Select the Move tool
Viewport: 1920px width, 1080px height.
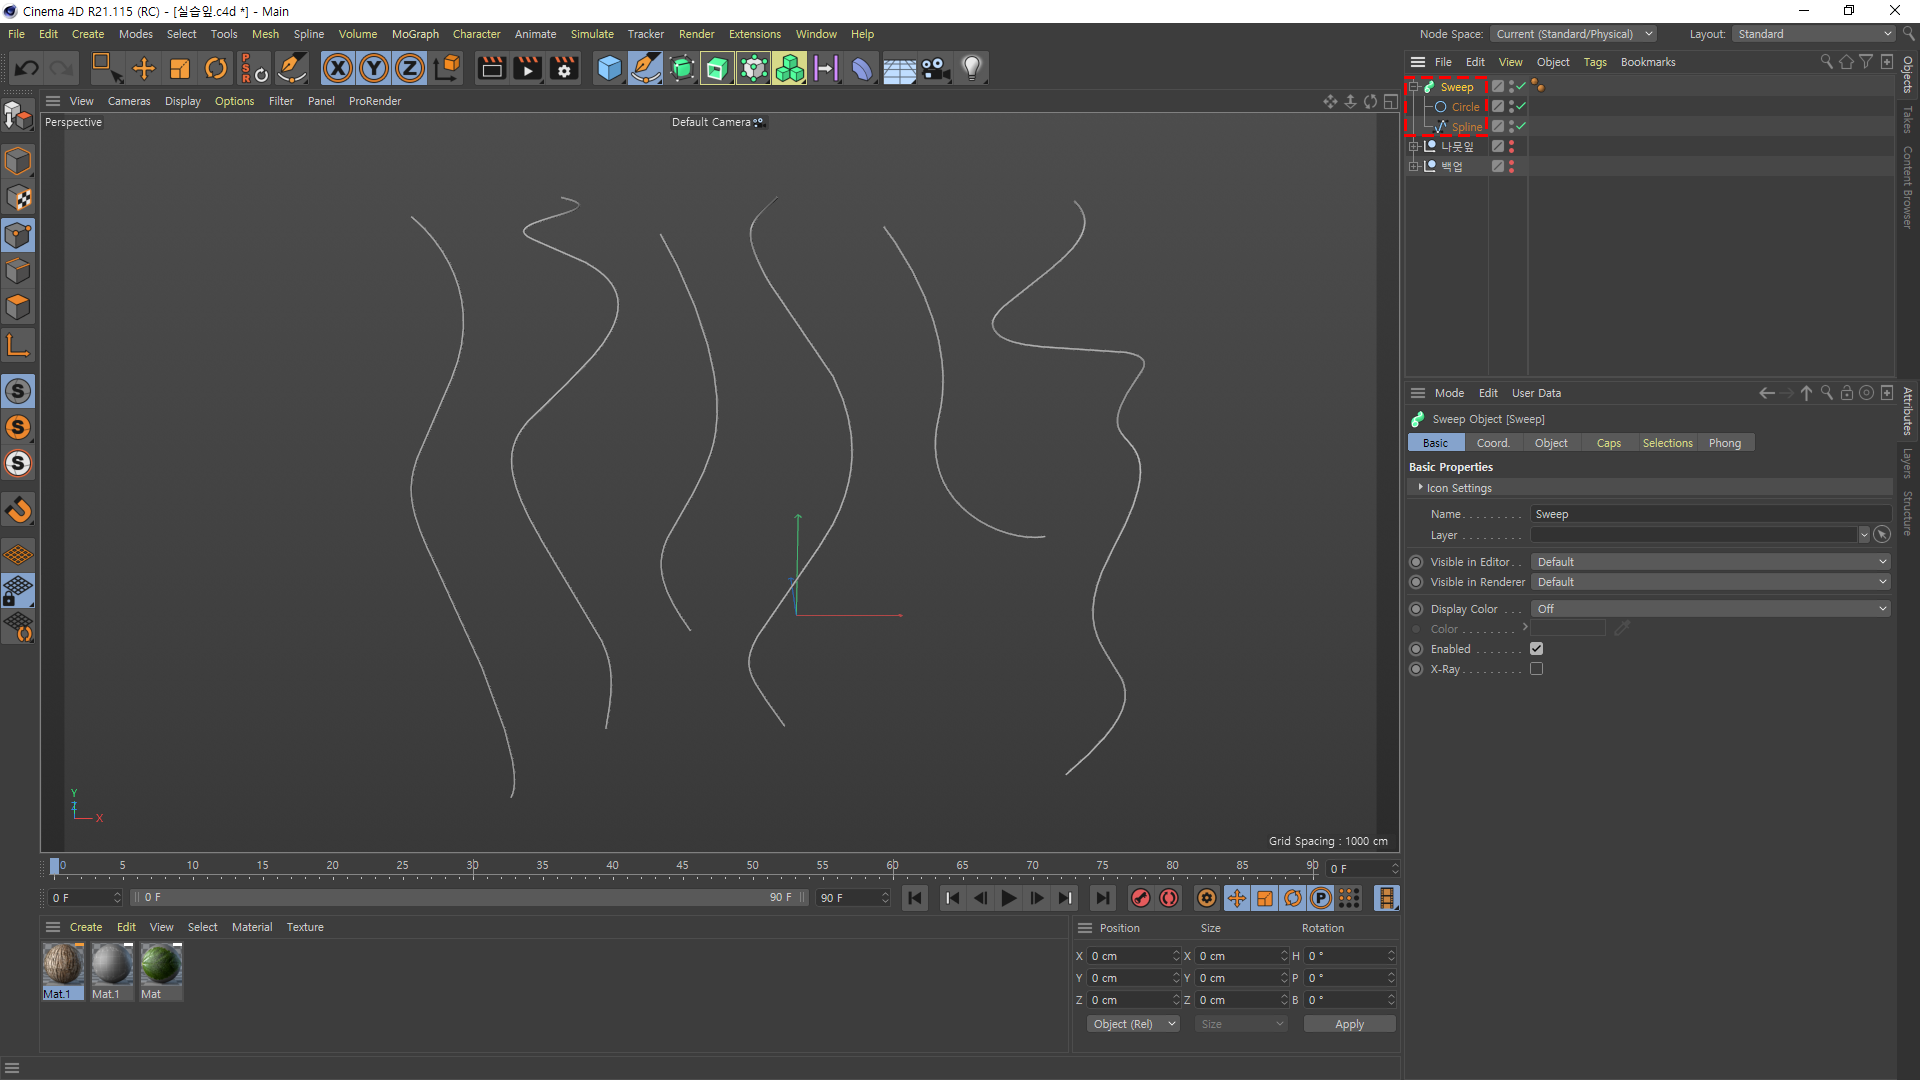tap(144, 68)
